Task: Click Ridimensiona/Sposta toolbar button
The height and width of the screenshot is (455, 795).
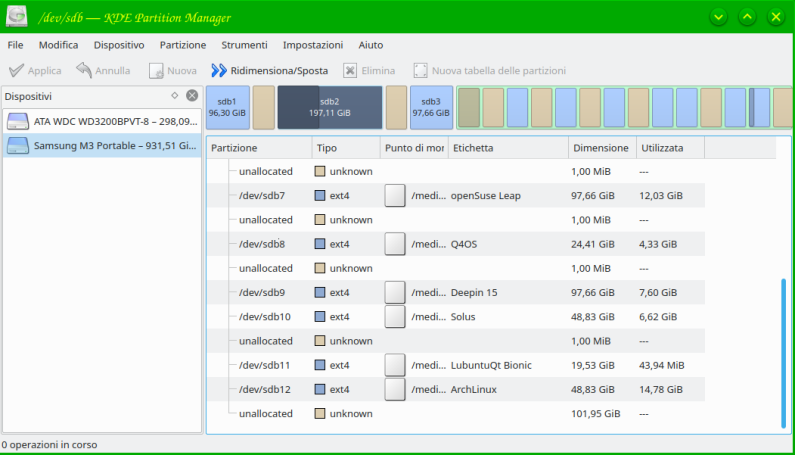Action: pyautogui.click(x=270, y=71)
